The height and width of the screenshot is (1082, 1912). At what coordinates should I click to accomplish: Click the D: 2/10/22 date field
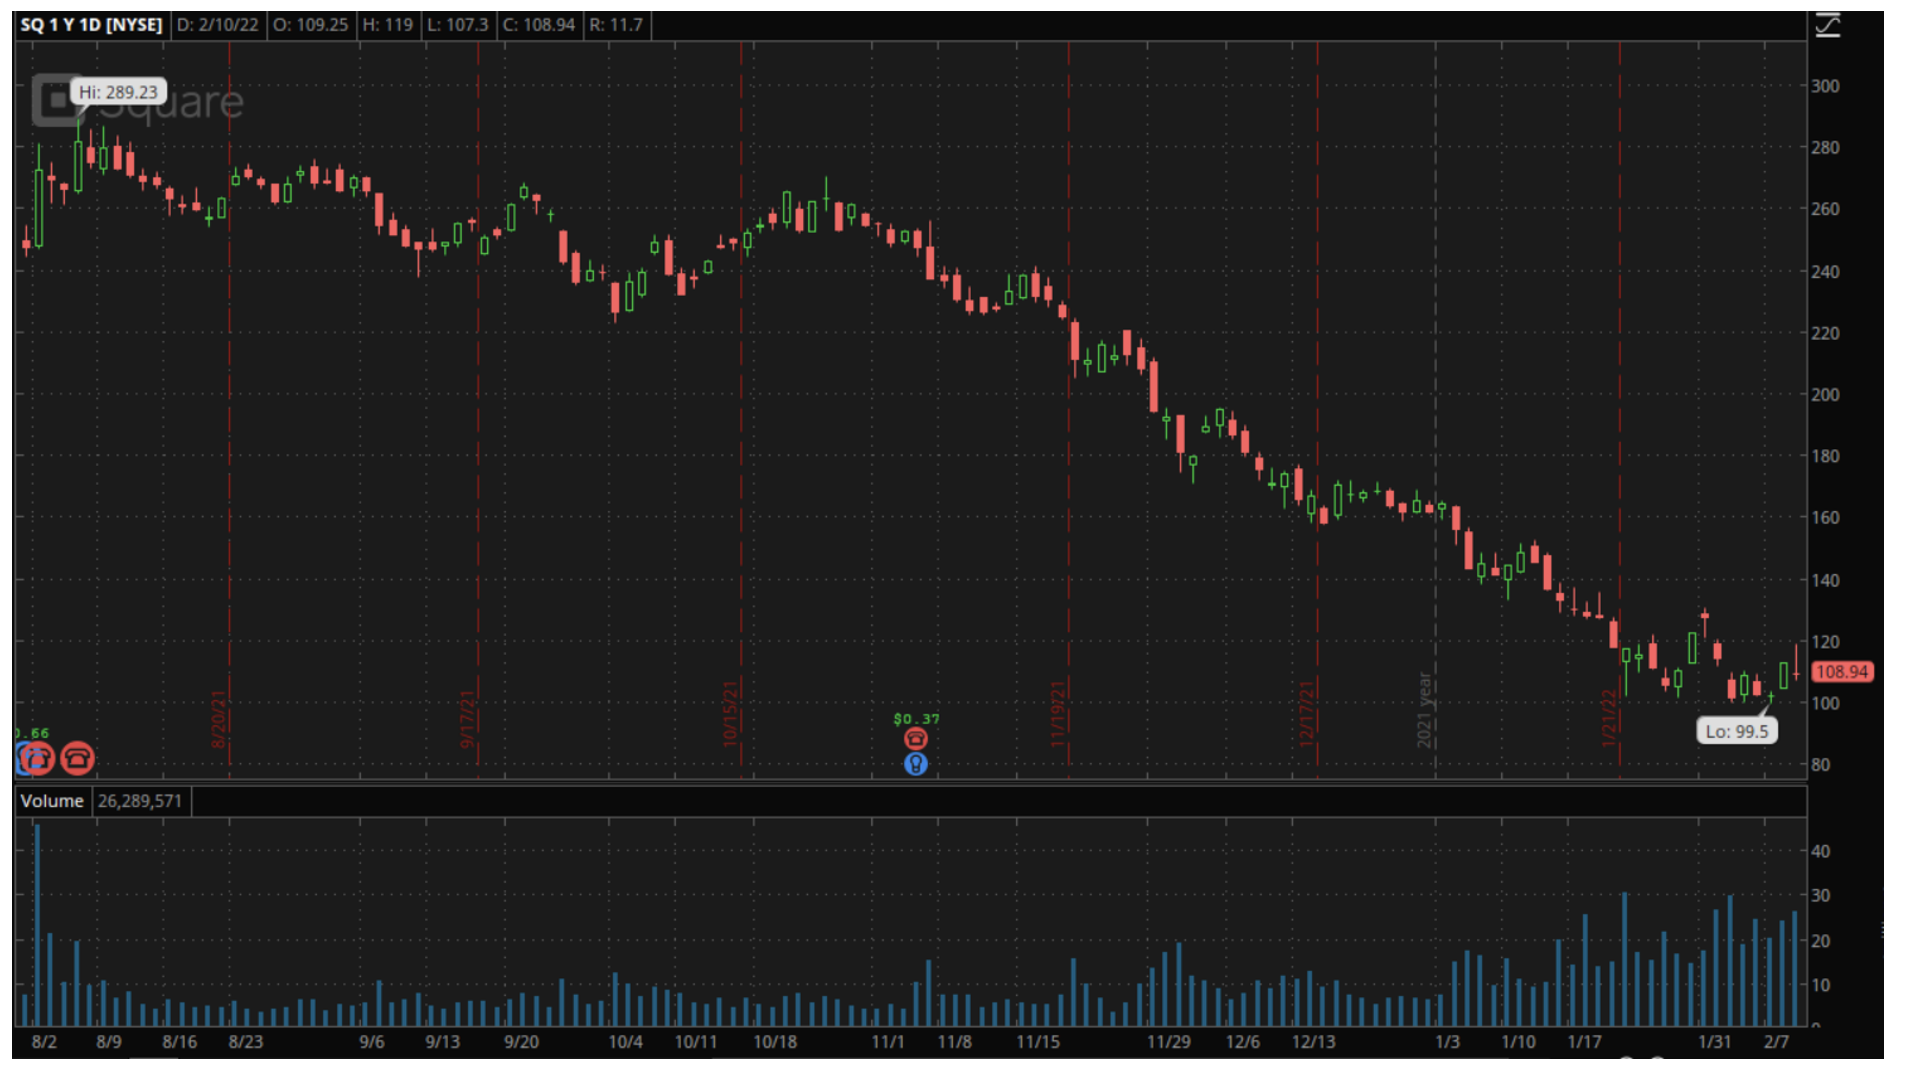(x=217, y=25)
